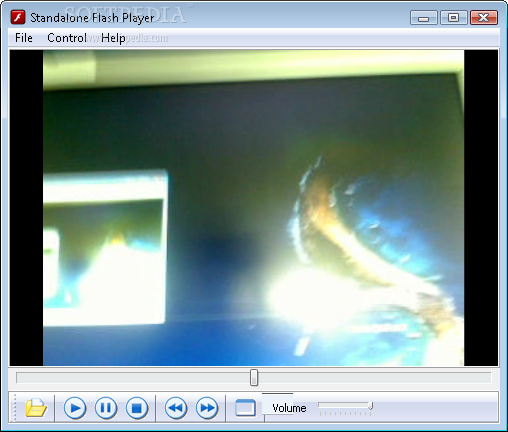Pause playback with the pause button

click(106, 408)
